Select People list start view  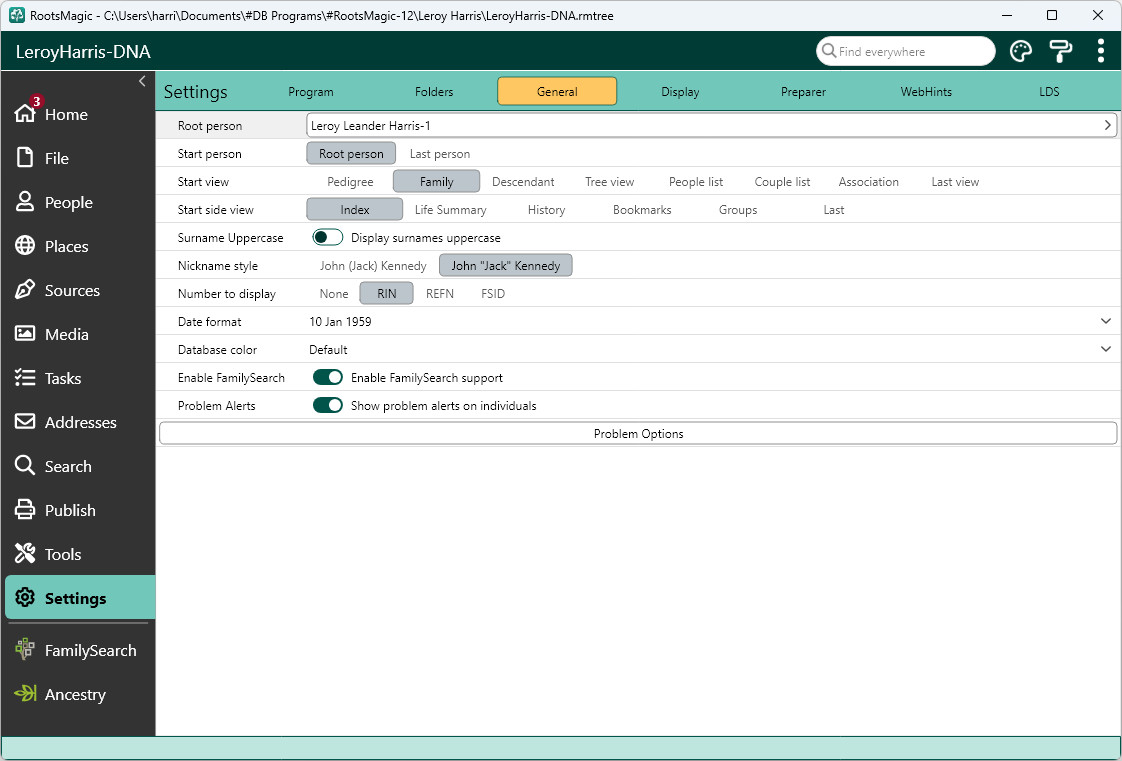tap(696, 182)
